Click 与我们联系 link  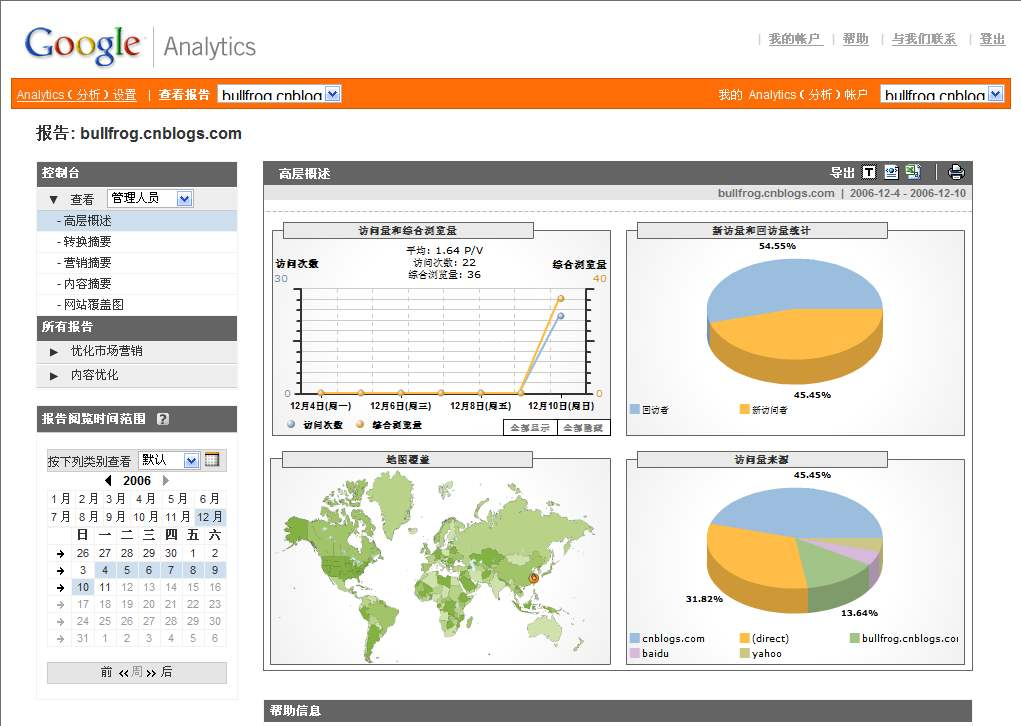coord(924,39)
